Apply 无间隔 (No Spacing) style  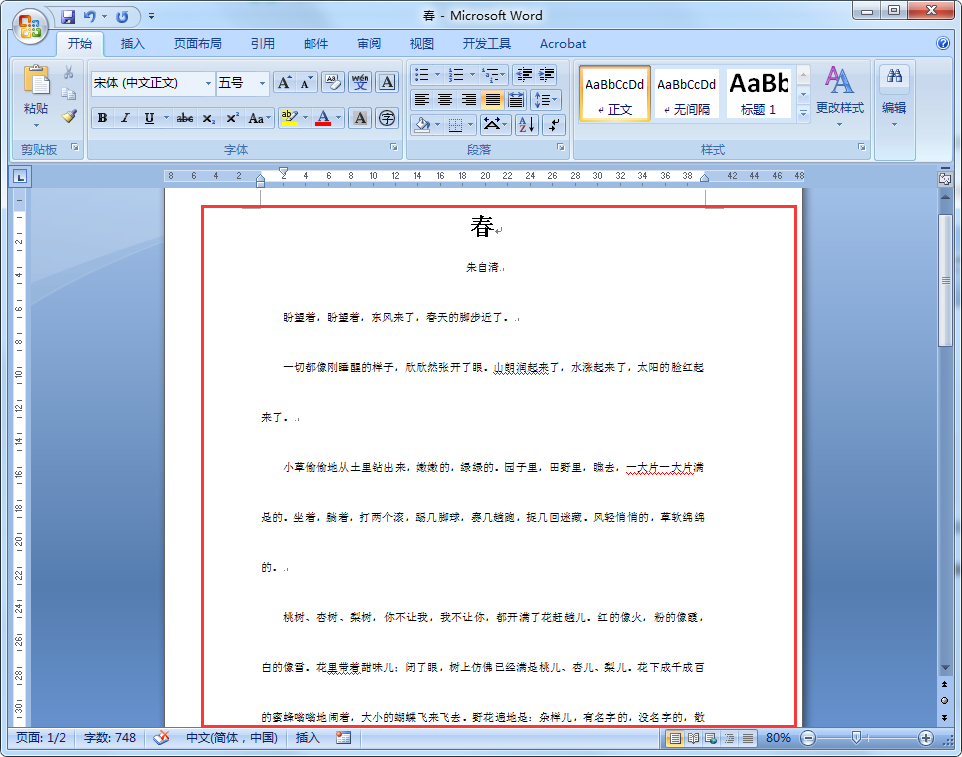(687, 94)
